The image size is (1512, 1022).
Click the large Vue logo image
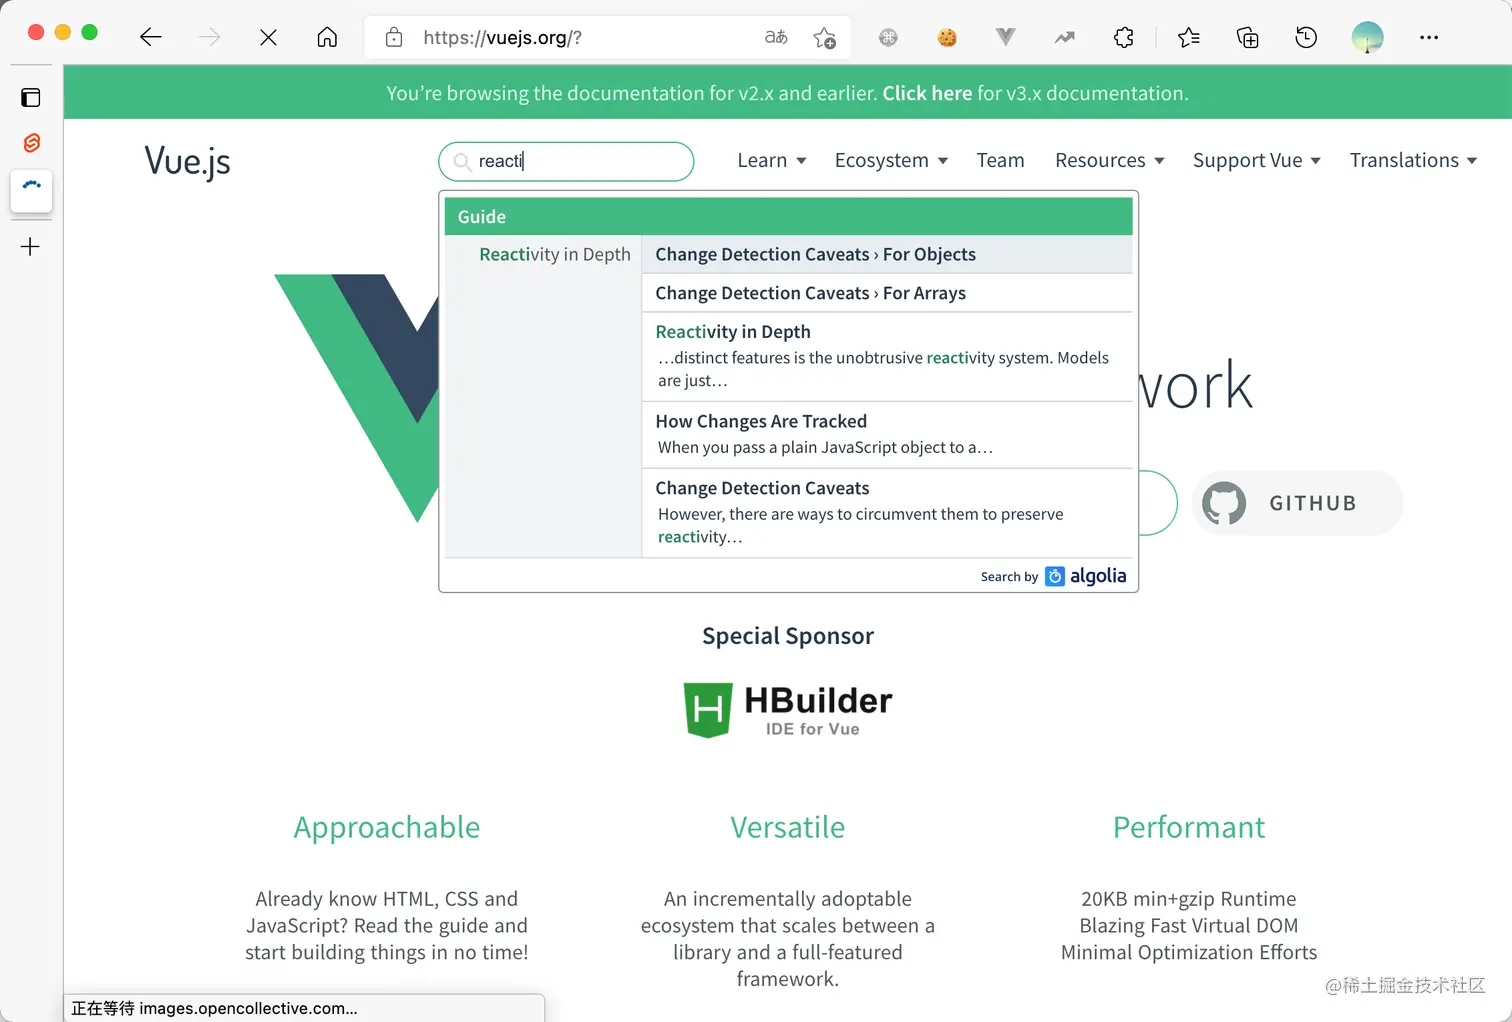point(357,398)
